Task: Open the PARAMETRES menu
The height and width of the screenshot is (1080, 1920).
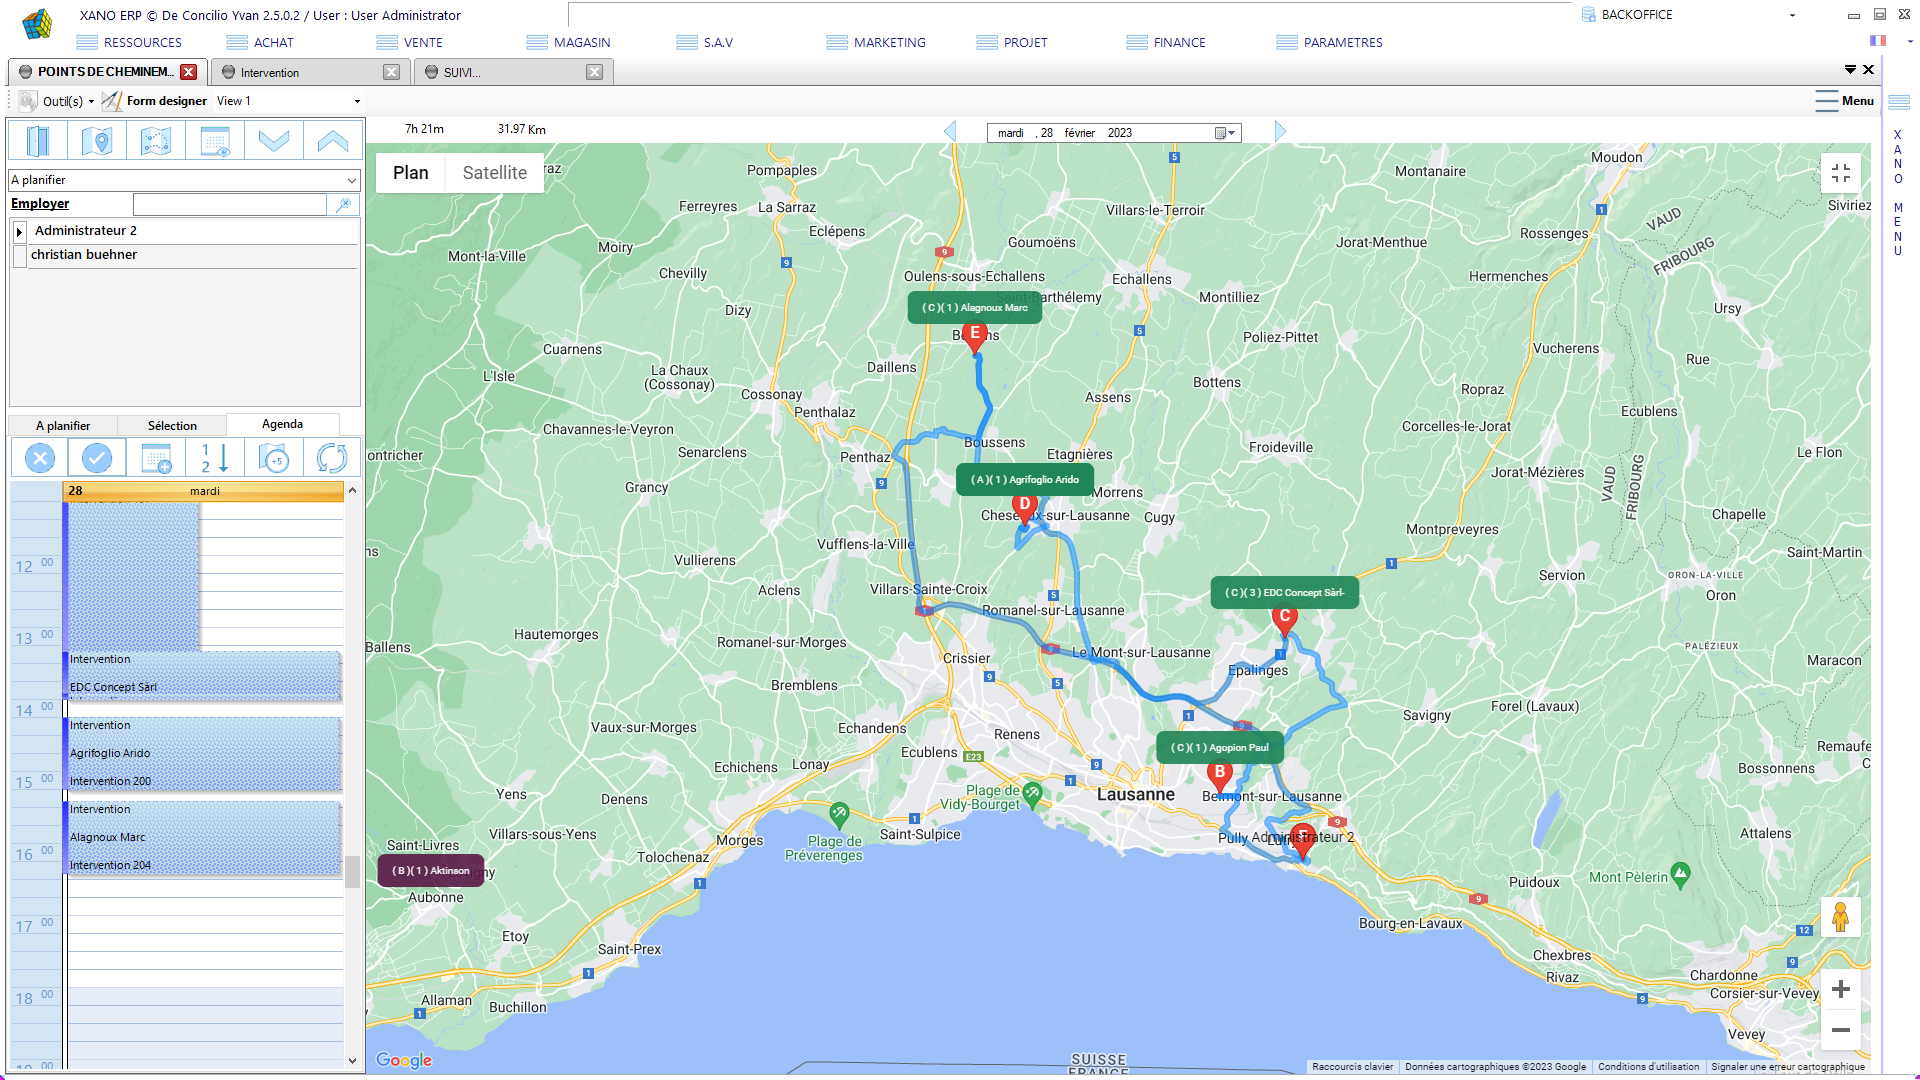Action: click(x=1330, y=42)
